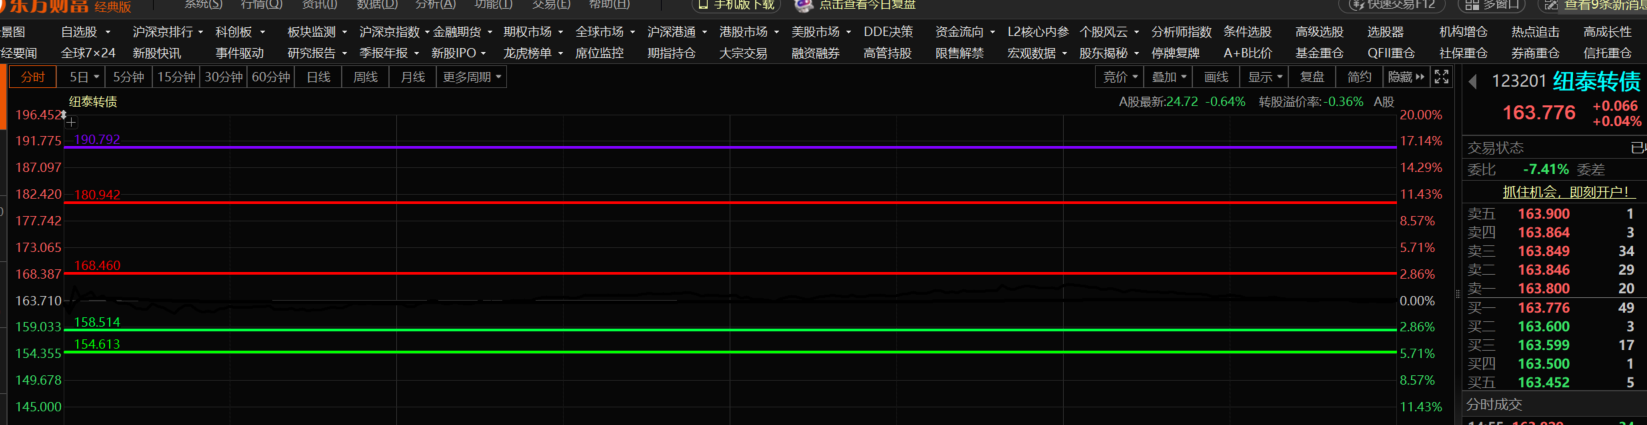Click the 隐藏 hide panel arrows button

coord(1406,77)
